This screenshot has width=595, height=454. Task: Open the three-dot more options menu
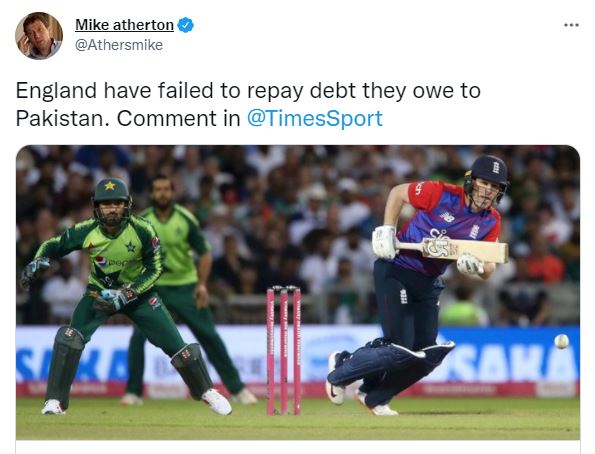pos(571,25)
